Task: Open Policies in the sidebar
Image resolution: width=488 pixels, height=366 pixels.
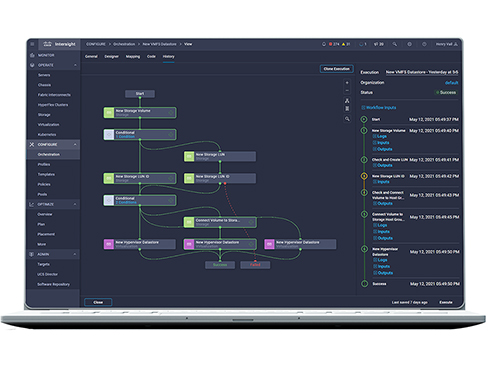Action: (x=44, y=184)
